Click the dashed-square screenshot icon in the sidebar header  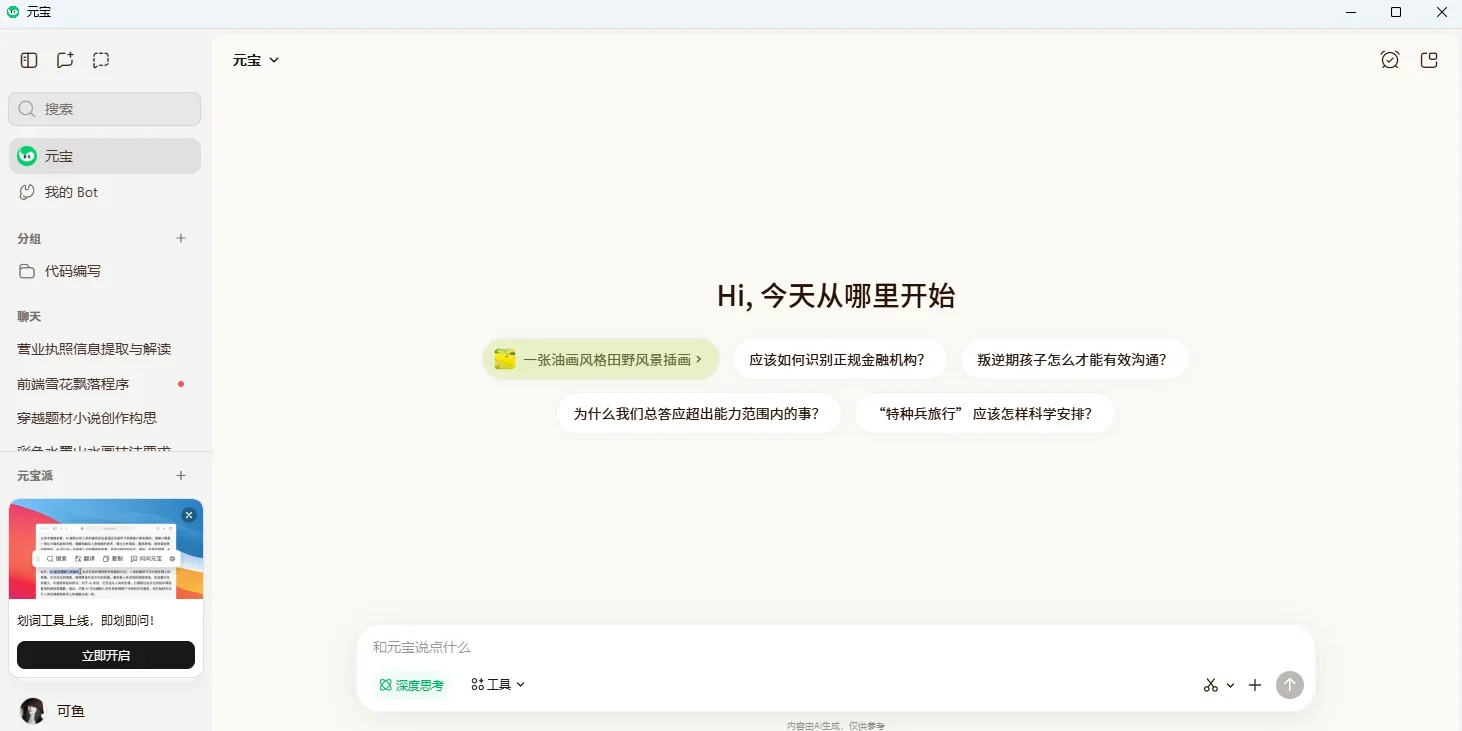tap(101, 60)
